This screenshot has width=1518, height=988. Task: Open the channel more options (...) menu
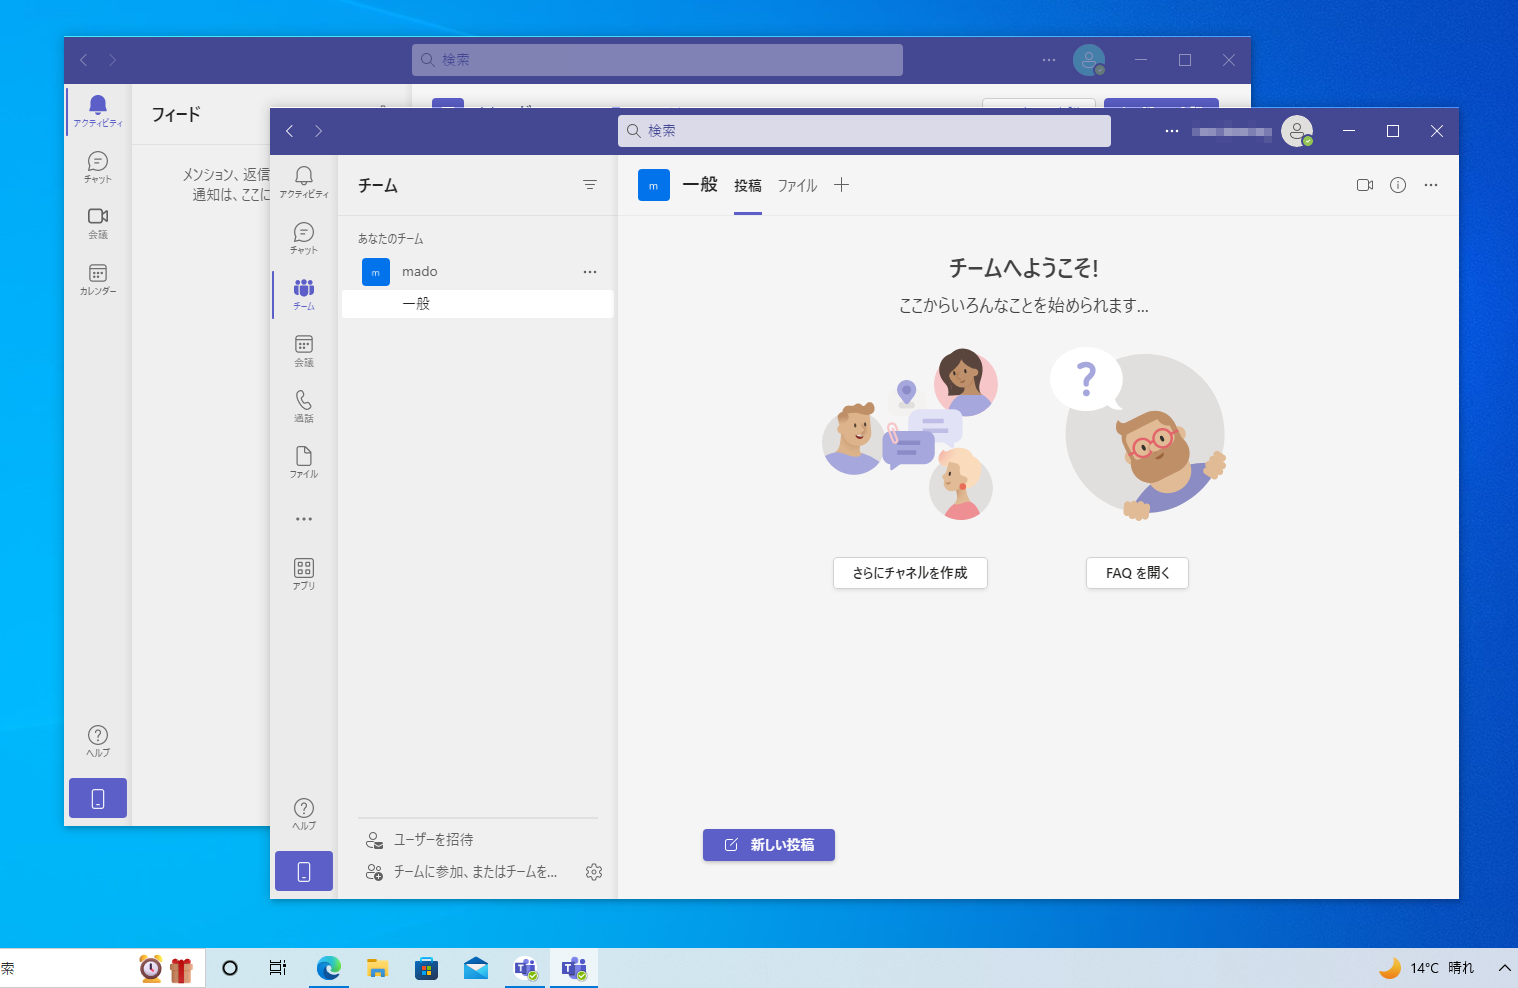click(x=1431, y=185)
